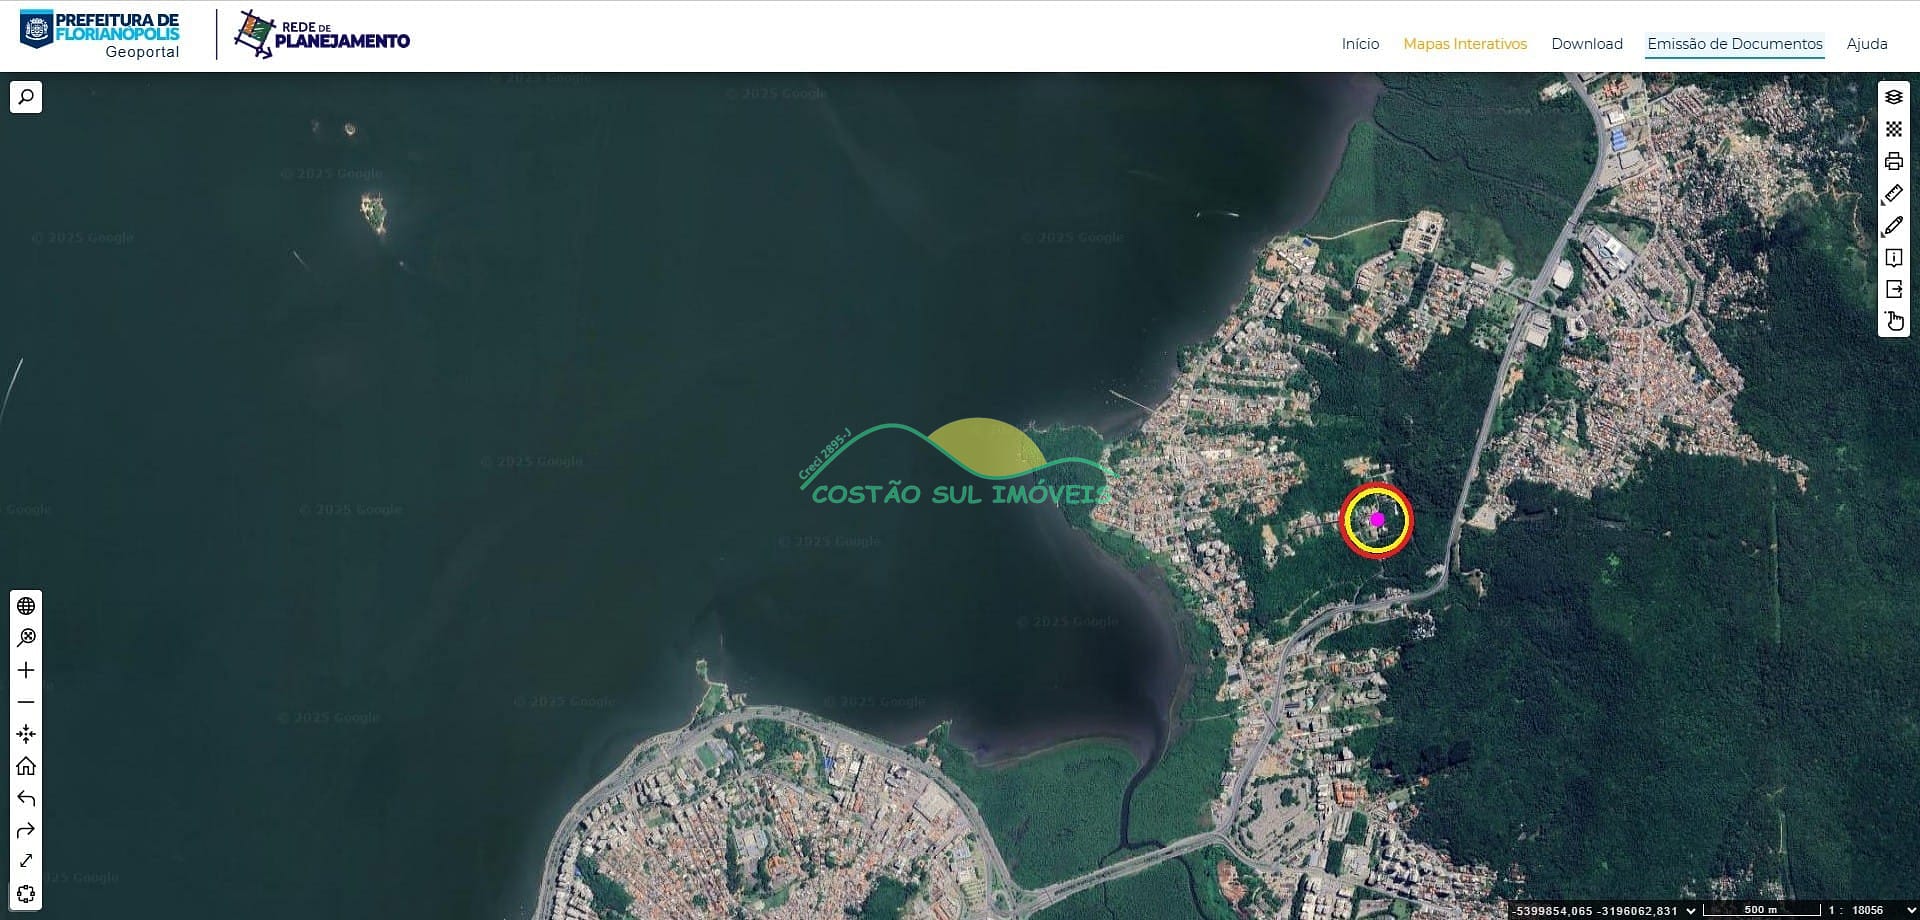Toggle the checkered transparency grid tool
Screen dimensions: 1920x920
click(x=1893, y=129)
